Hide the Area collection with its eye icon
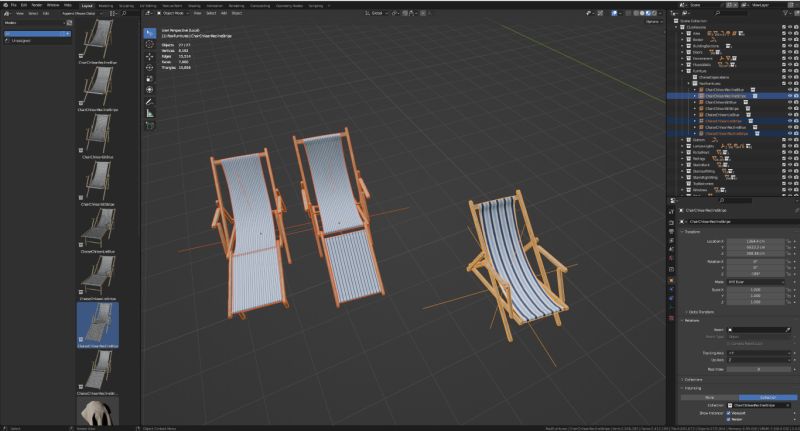This screenshot has width=800, height=431. [790, 34]
